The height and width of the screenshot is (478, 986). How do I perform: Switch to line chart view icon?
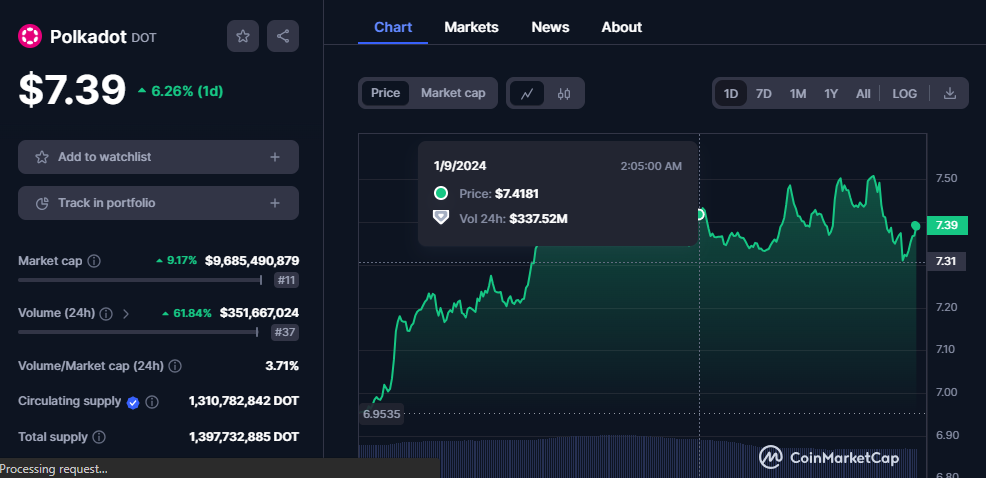pos(527,94)
